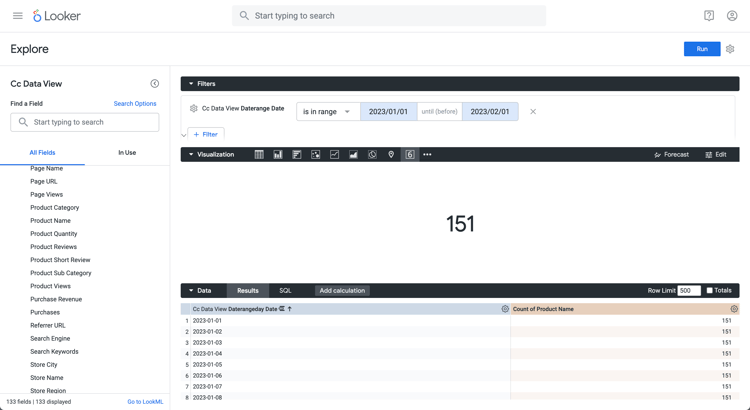
Task: Edit the Row Limit field
Action: [x=689, y=290]
